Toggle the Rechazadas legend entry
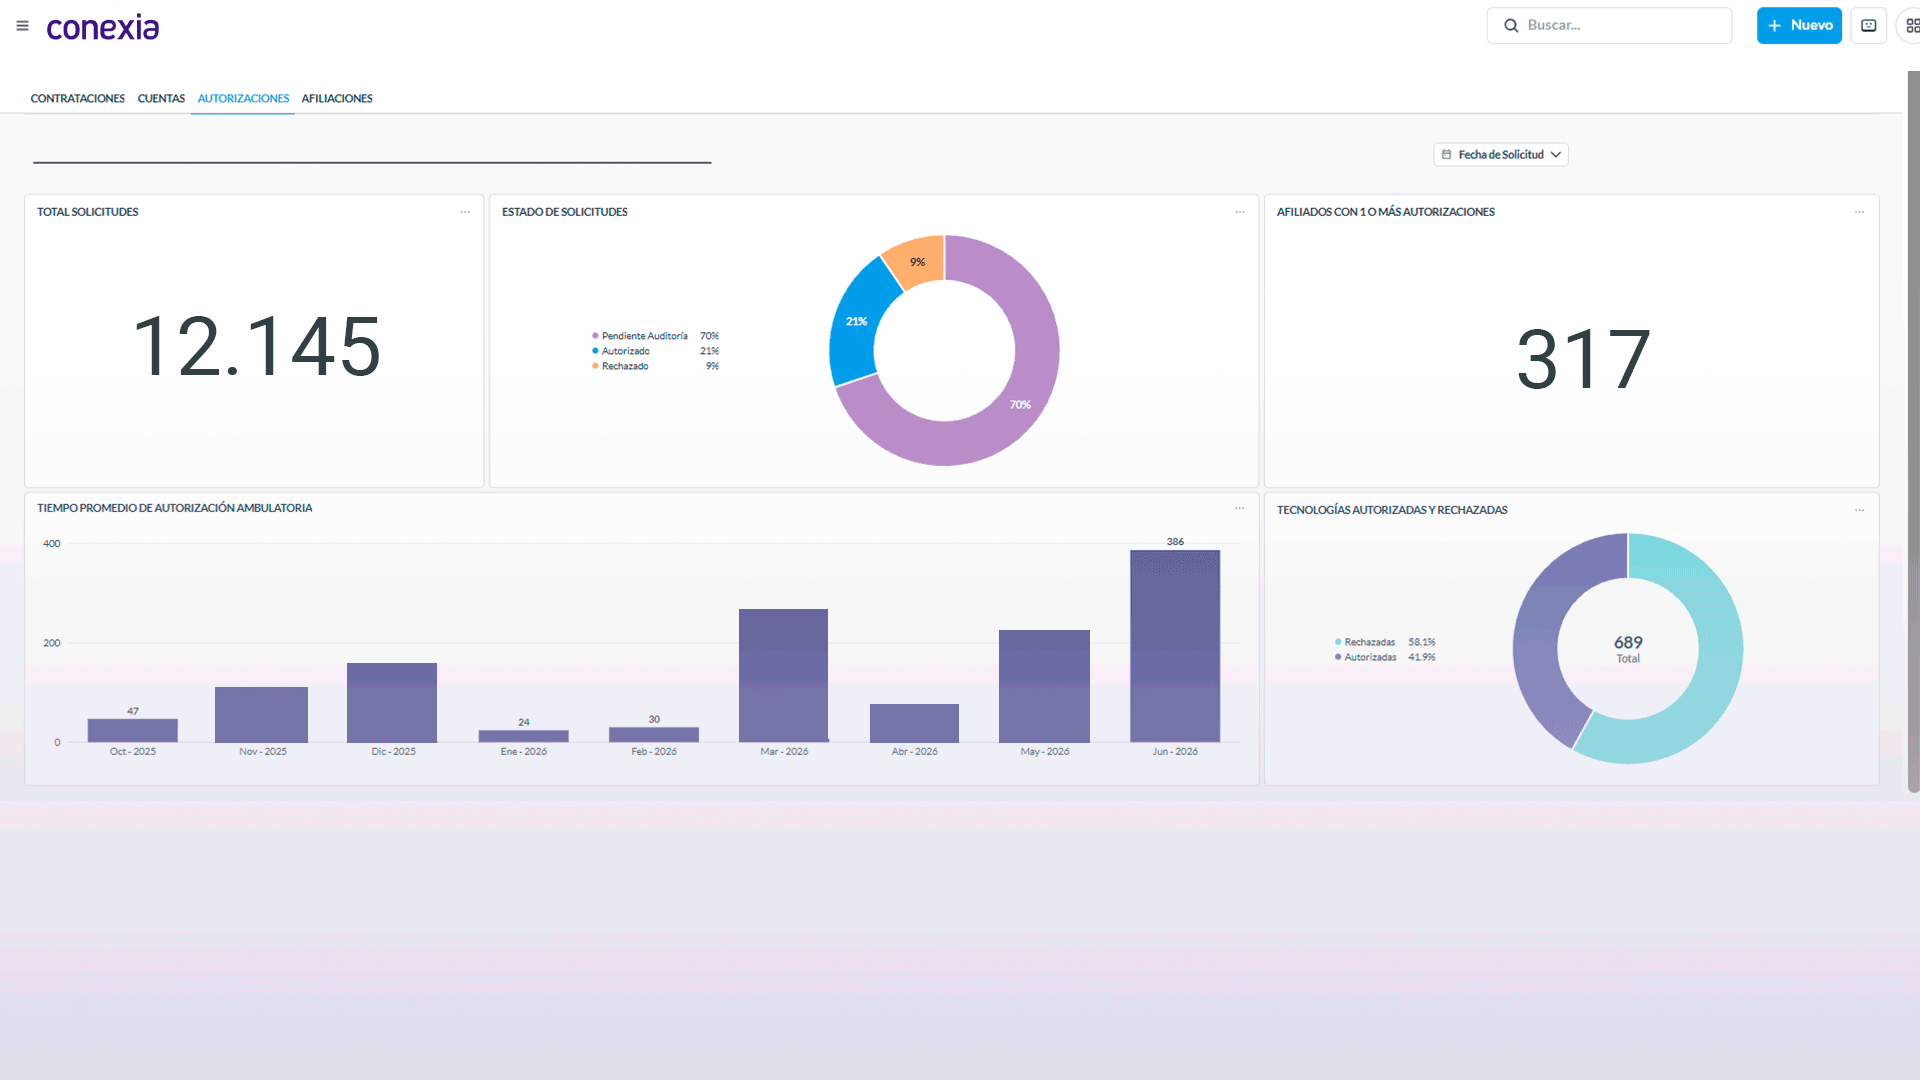Viewport: 1920px width, 1080px height. tap(1365, 642)
